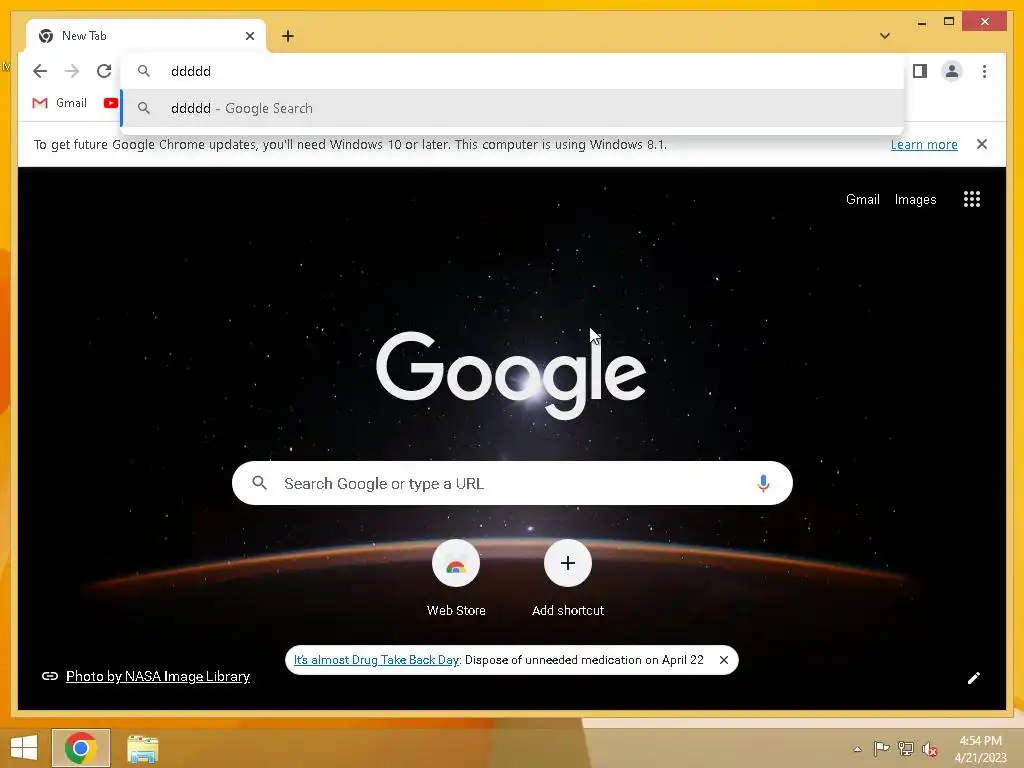The width and height of the screenshot is (1024, 768).
Task: Go back using the back arrow
Action: click(40, 71)
